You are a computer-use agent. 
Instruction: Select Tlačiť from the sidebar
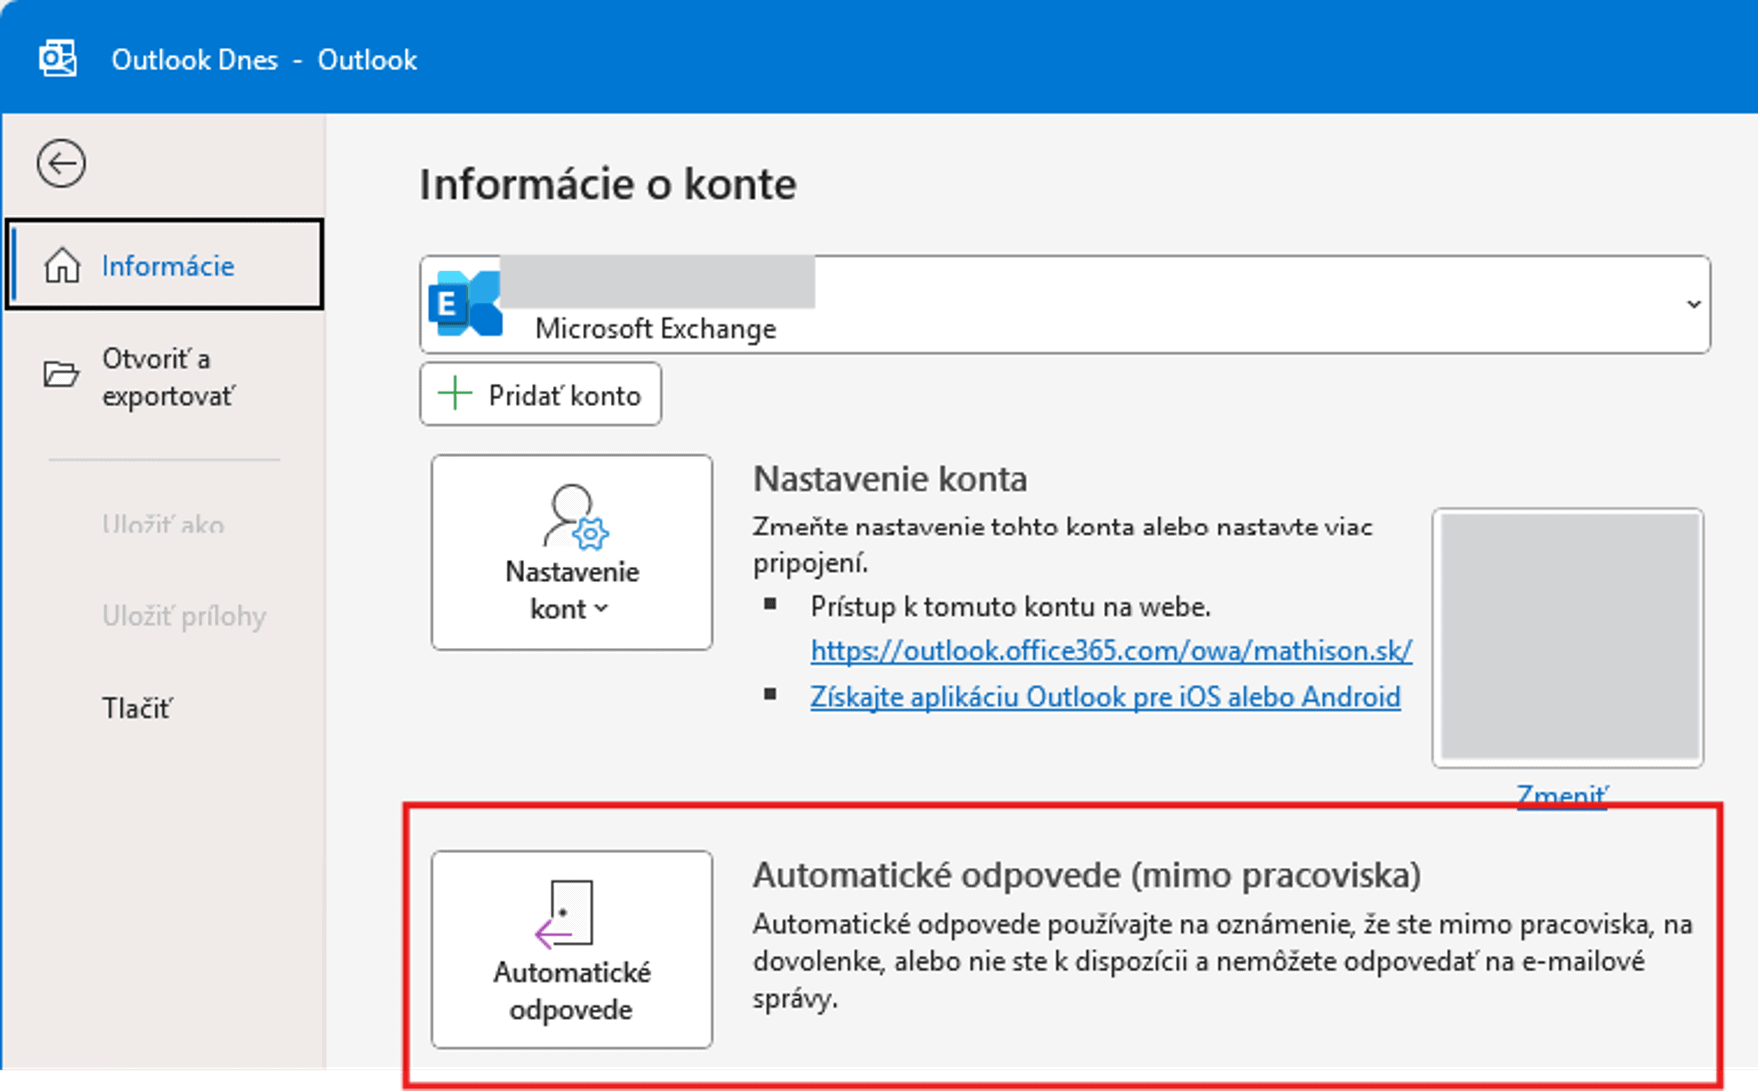coord(137,707)
